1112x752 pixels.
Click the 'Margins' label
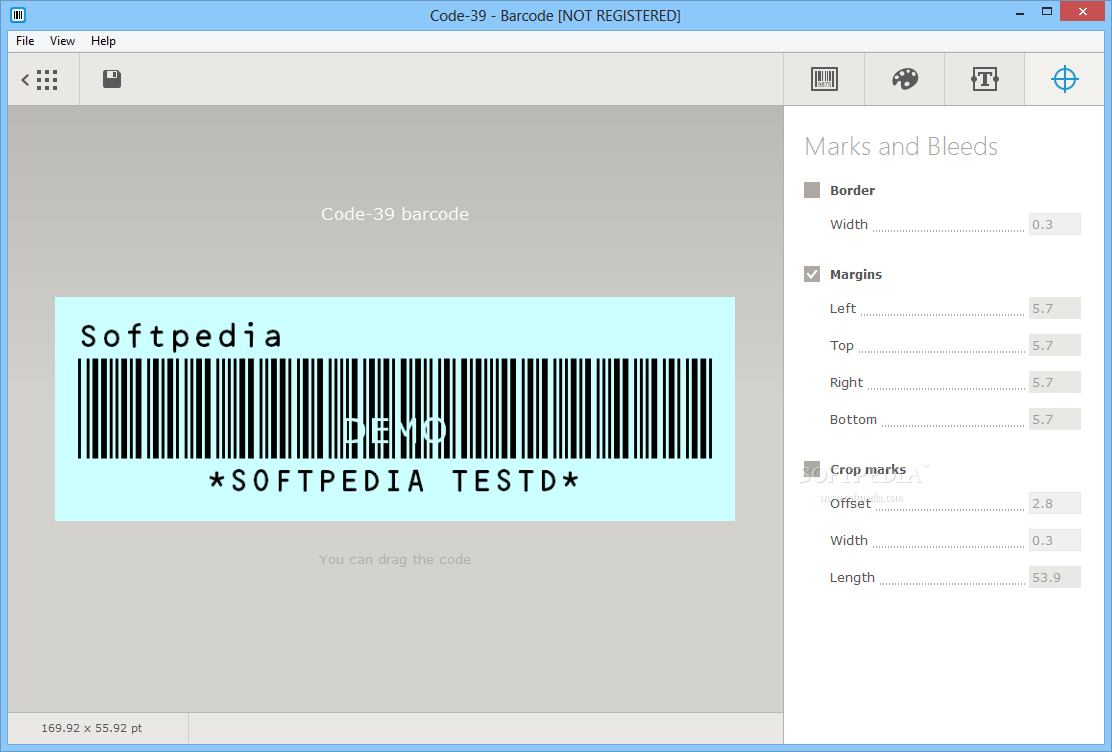coord(856,274)
